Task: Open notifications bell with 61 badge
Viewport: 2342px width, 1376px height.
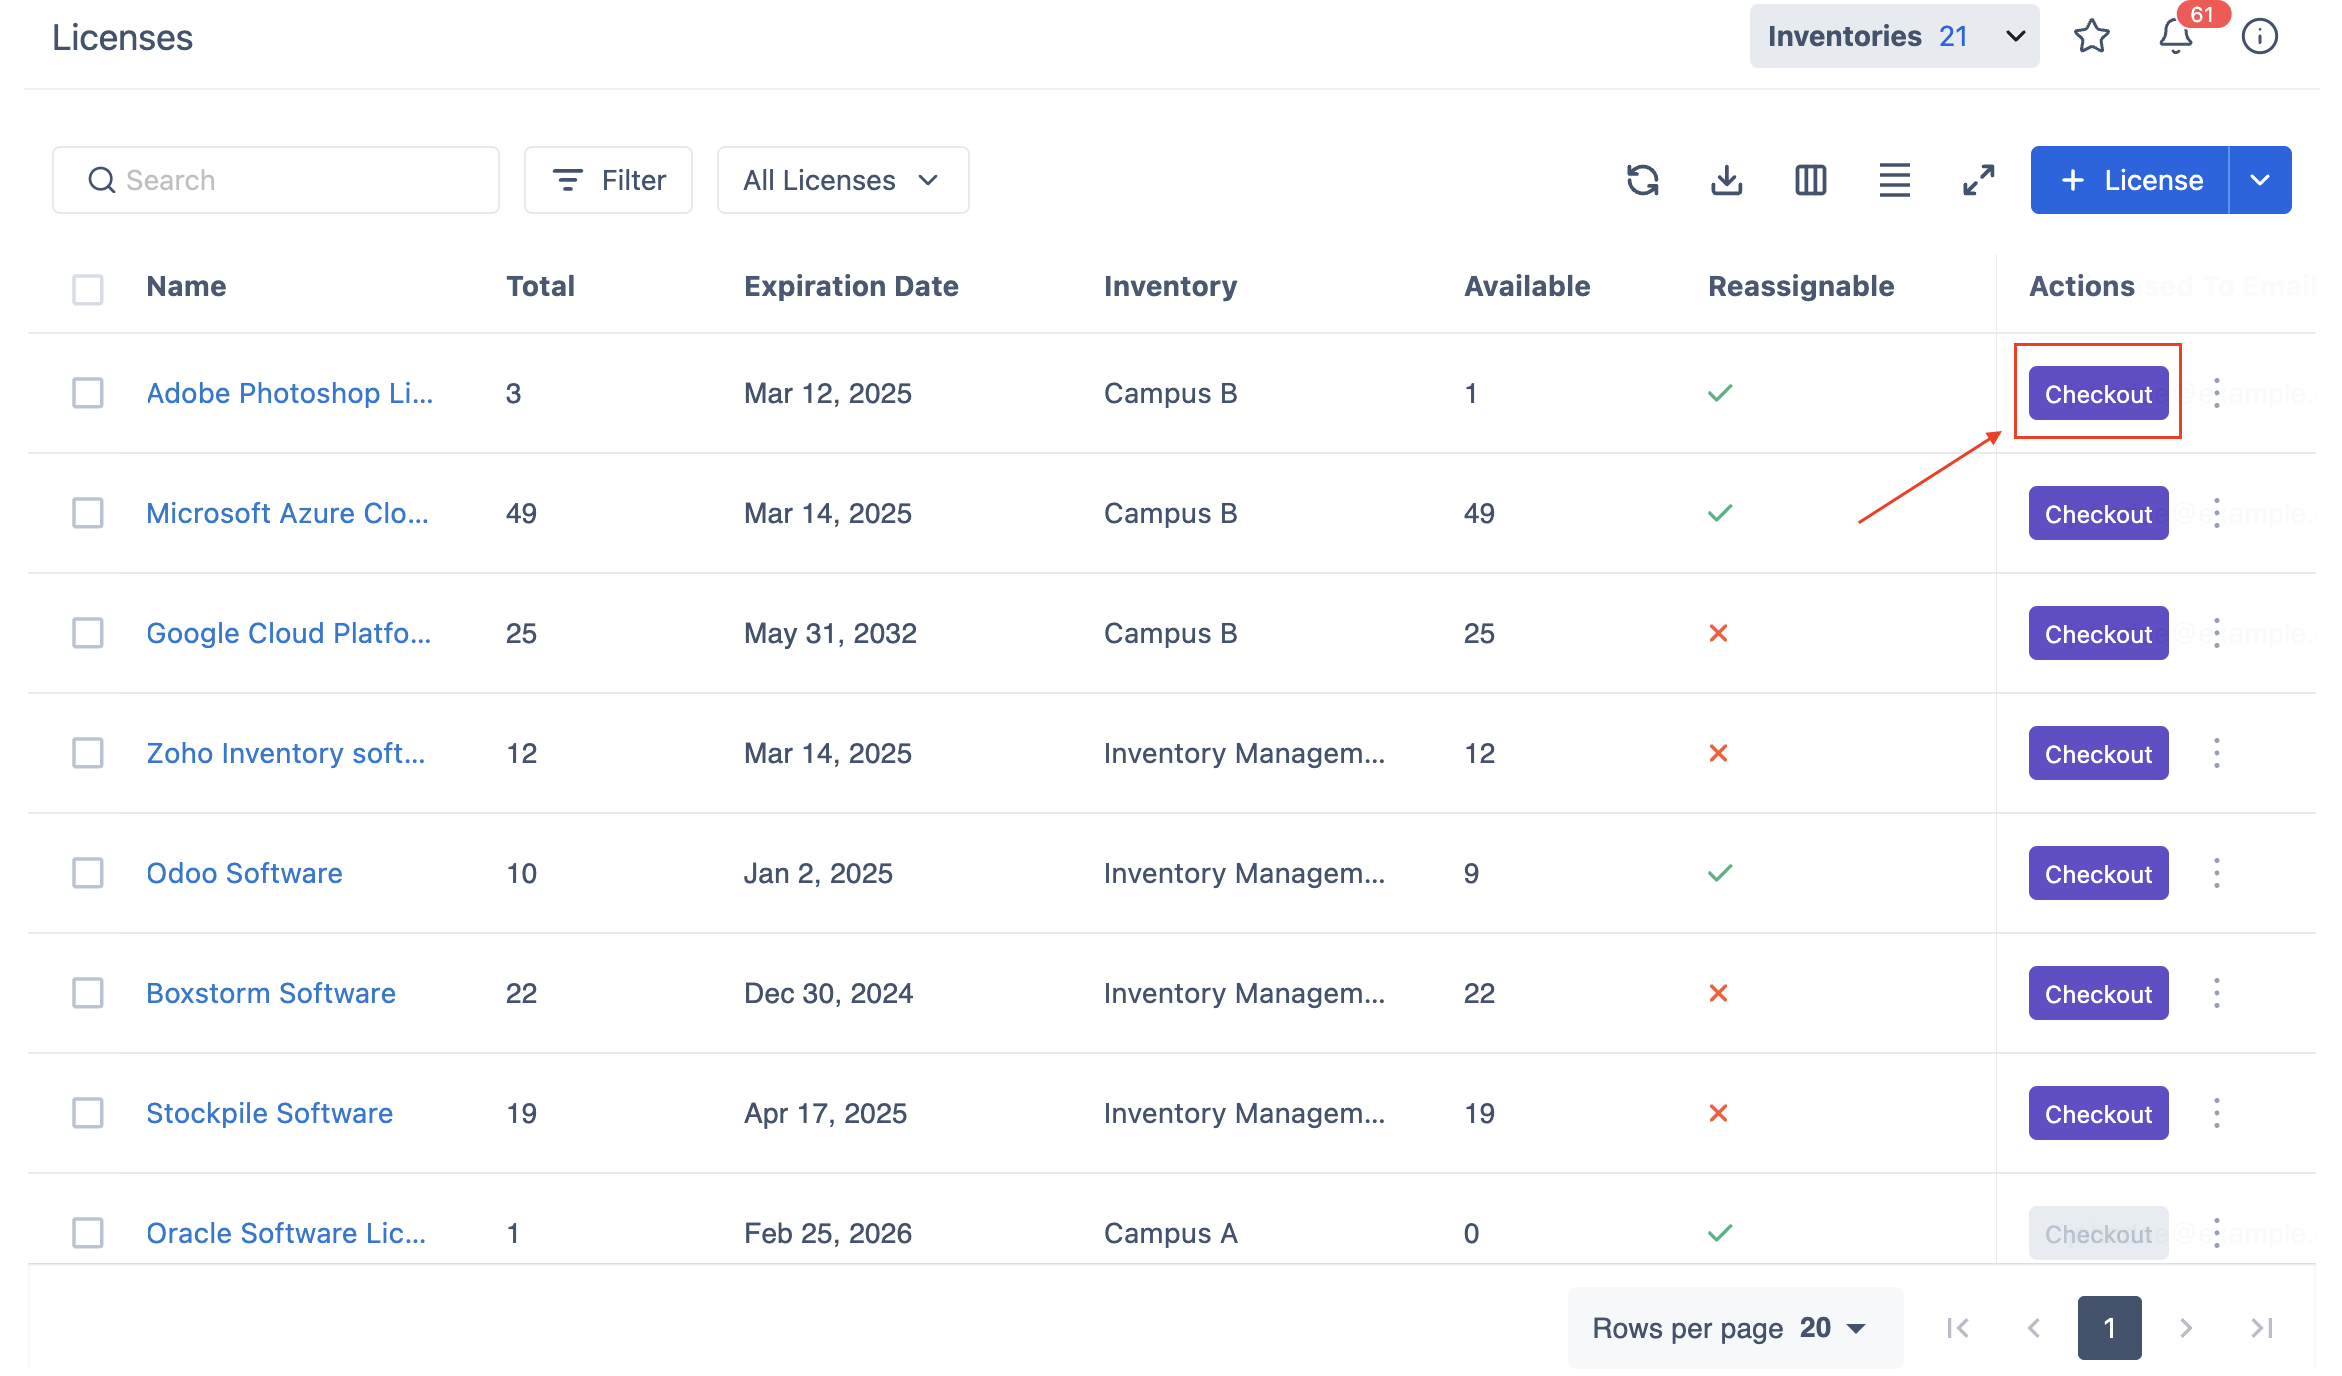Action: (x=2175, y=37)
